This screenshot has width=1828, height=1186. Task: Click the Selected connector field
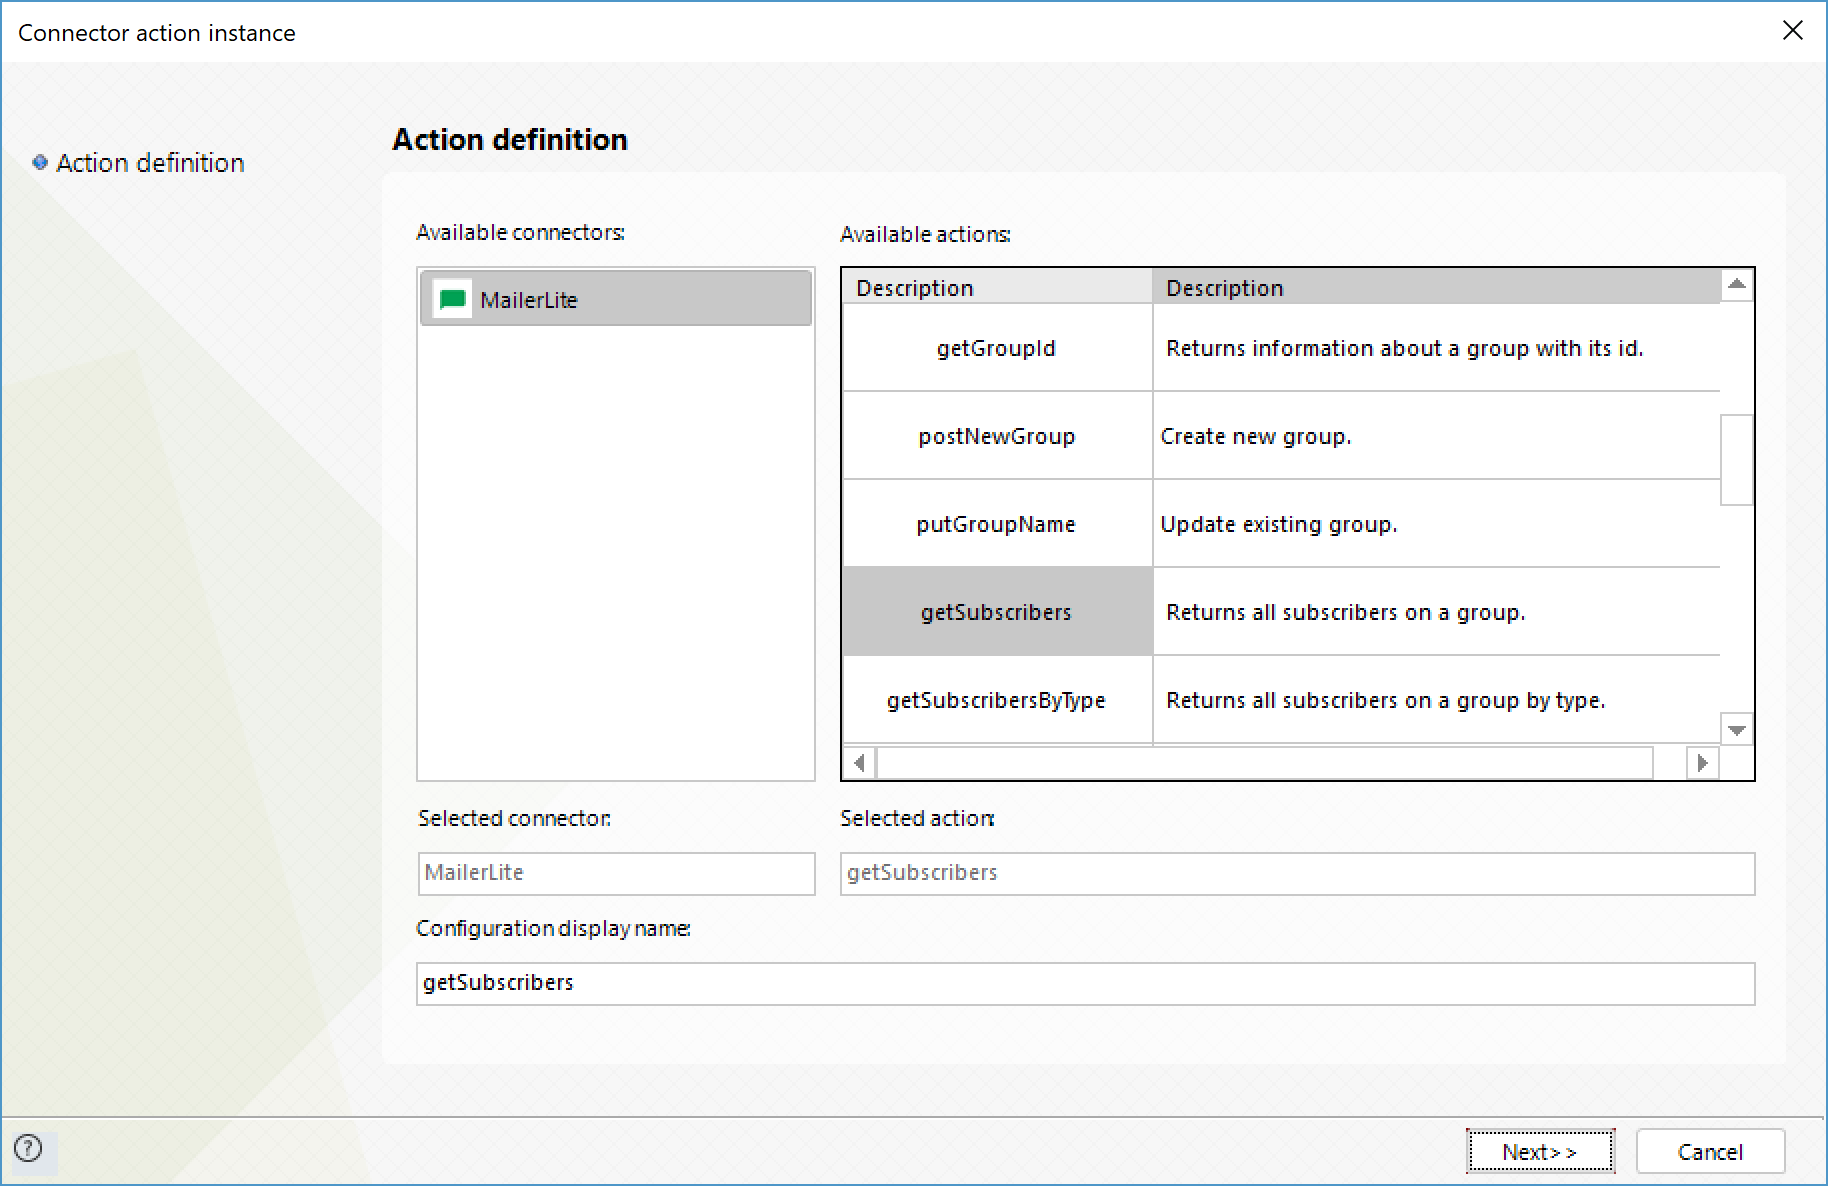[616, 873]
